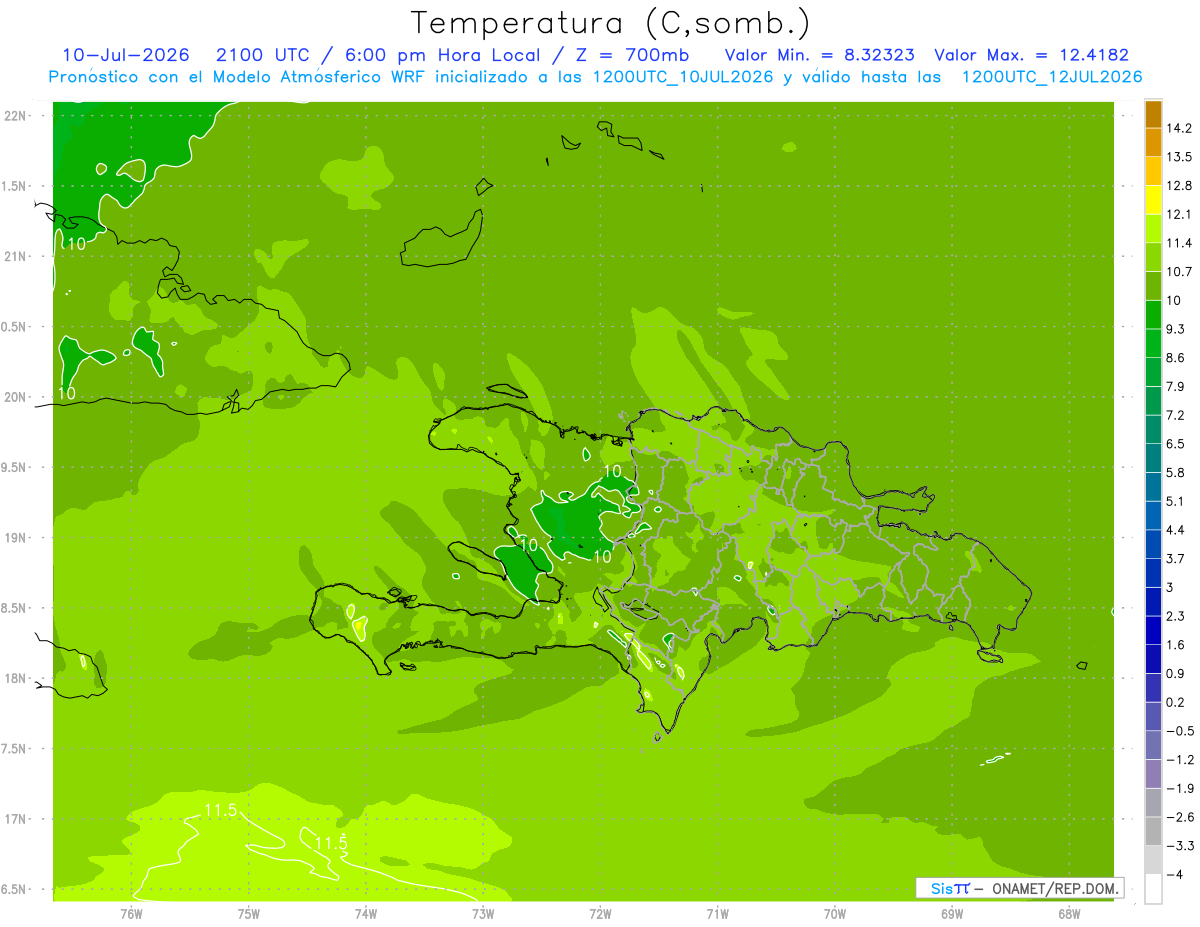Click '1200UTC_10JUL2026' initialization time text
1200x927 pixels.
pyautogui.click(x=683, y=77)
